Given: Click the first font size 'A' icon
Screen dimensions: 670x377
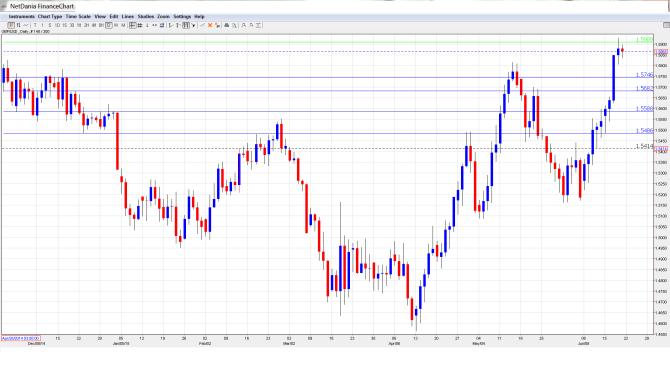Looking at the screenshot, I should tap(244, 26).
